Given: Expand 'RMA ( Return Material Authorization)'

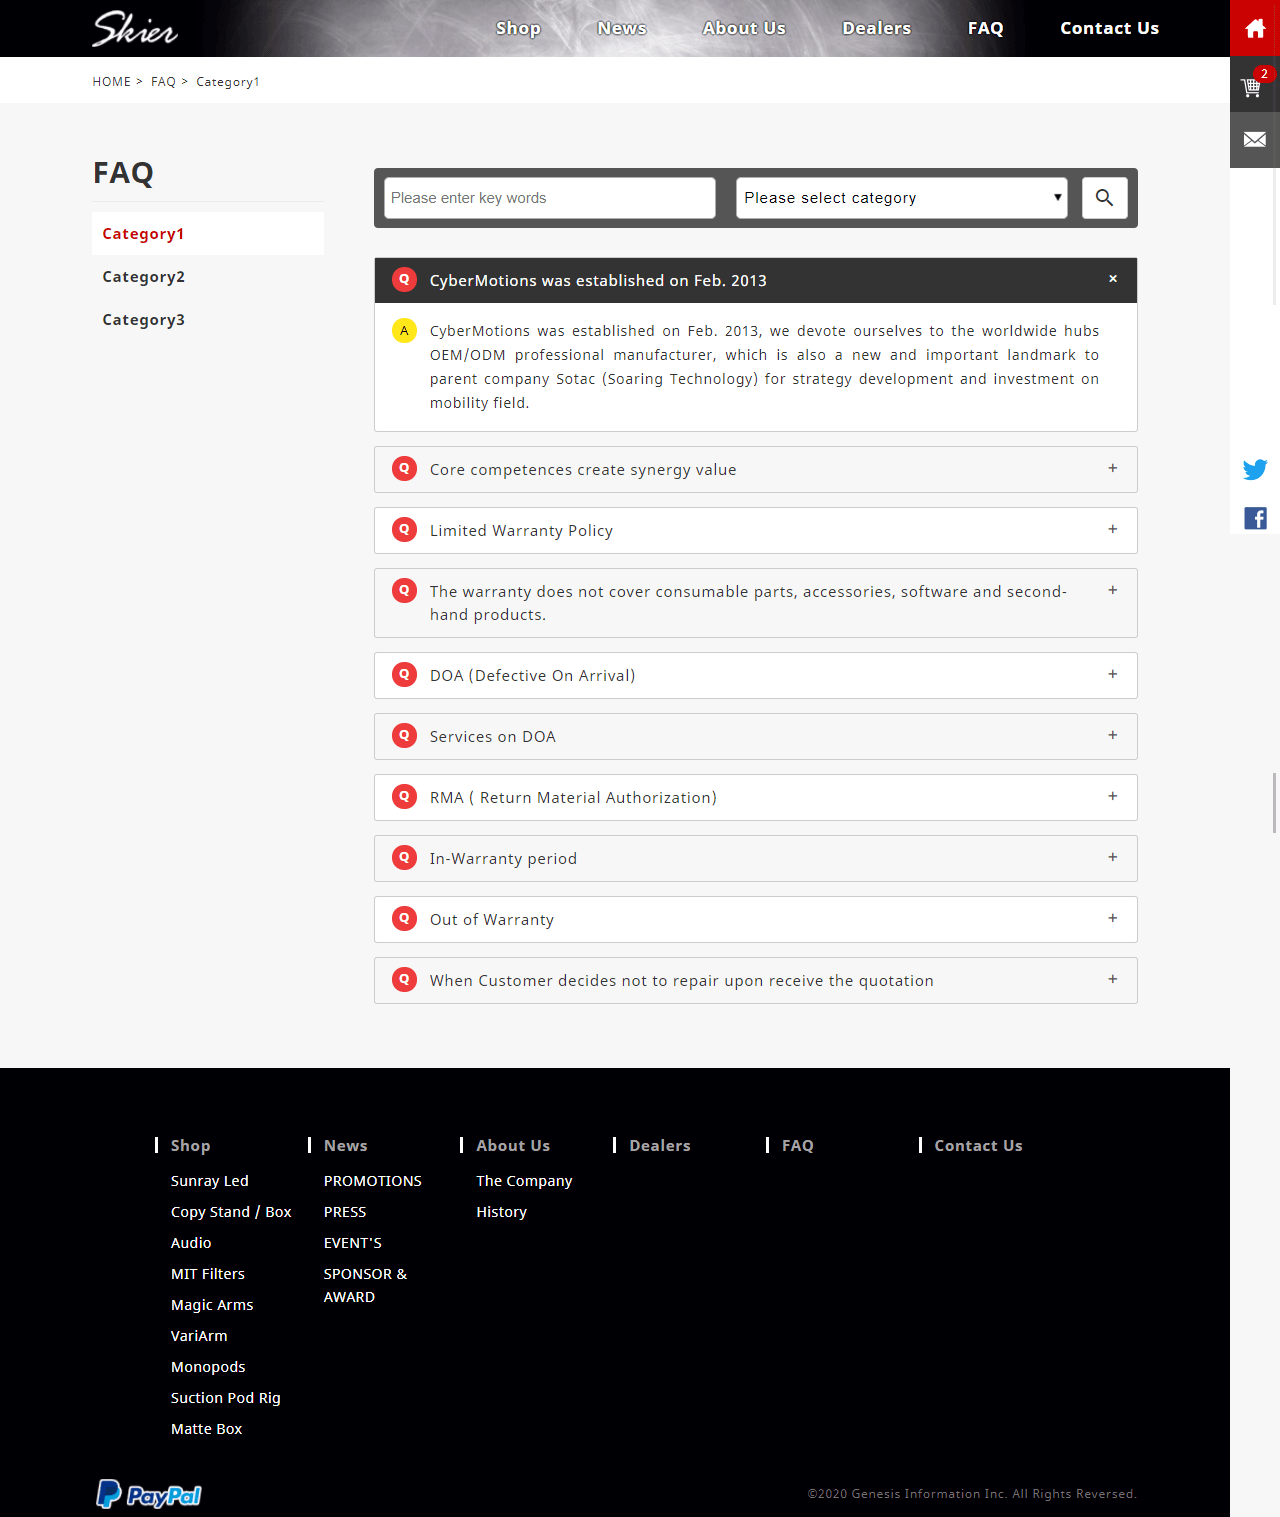Looking at the screenshot, I should tap(755, 797).
